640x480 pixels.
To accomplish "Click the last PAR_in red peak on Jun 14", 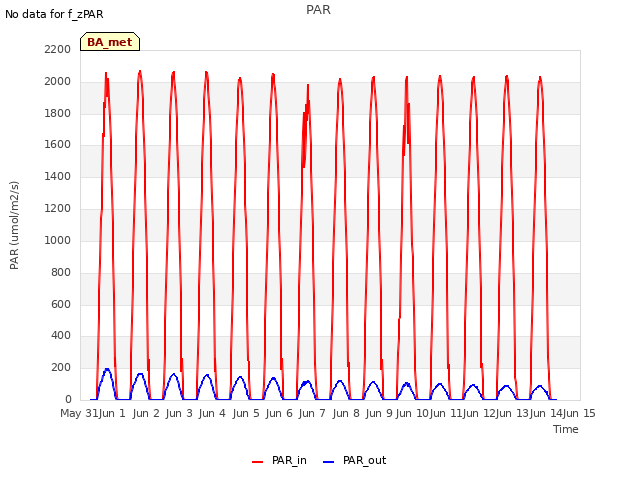I will [x=540, y=78].
